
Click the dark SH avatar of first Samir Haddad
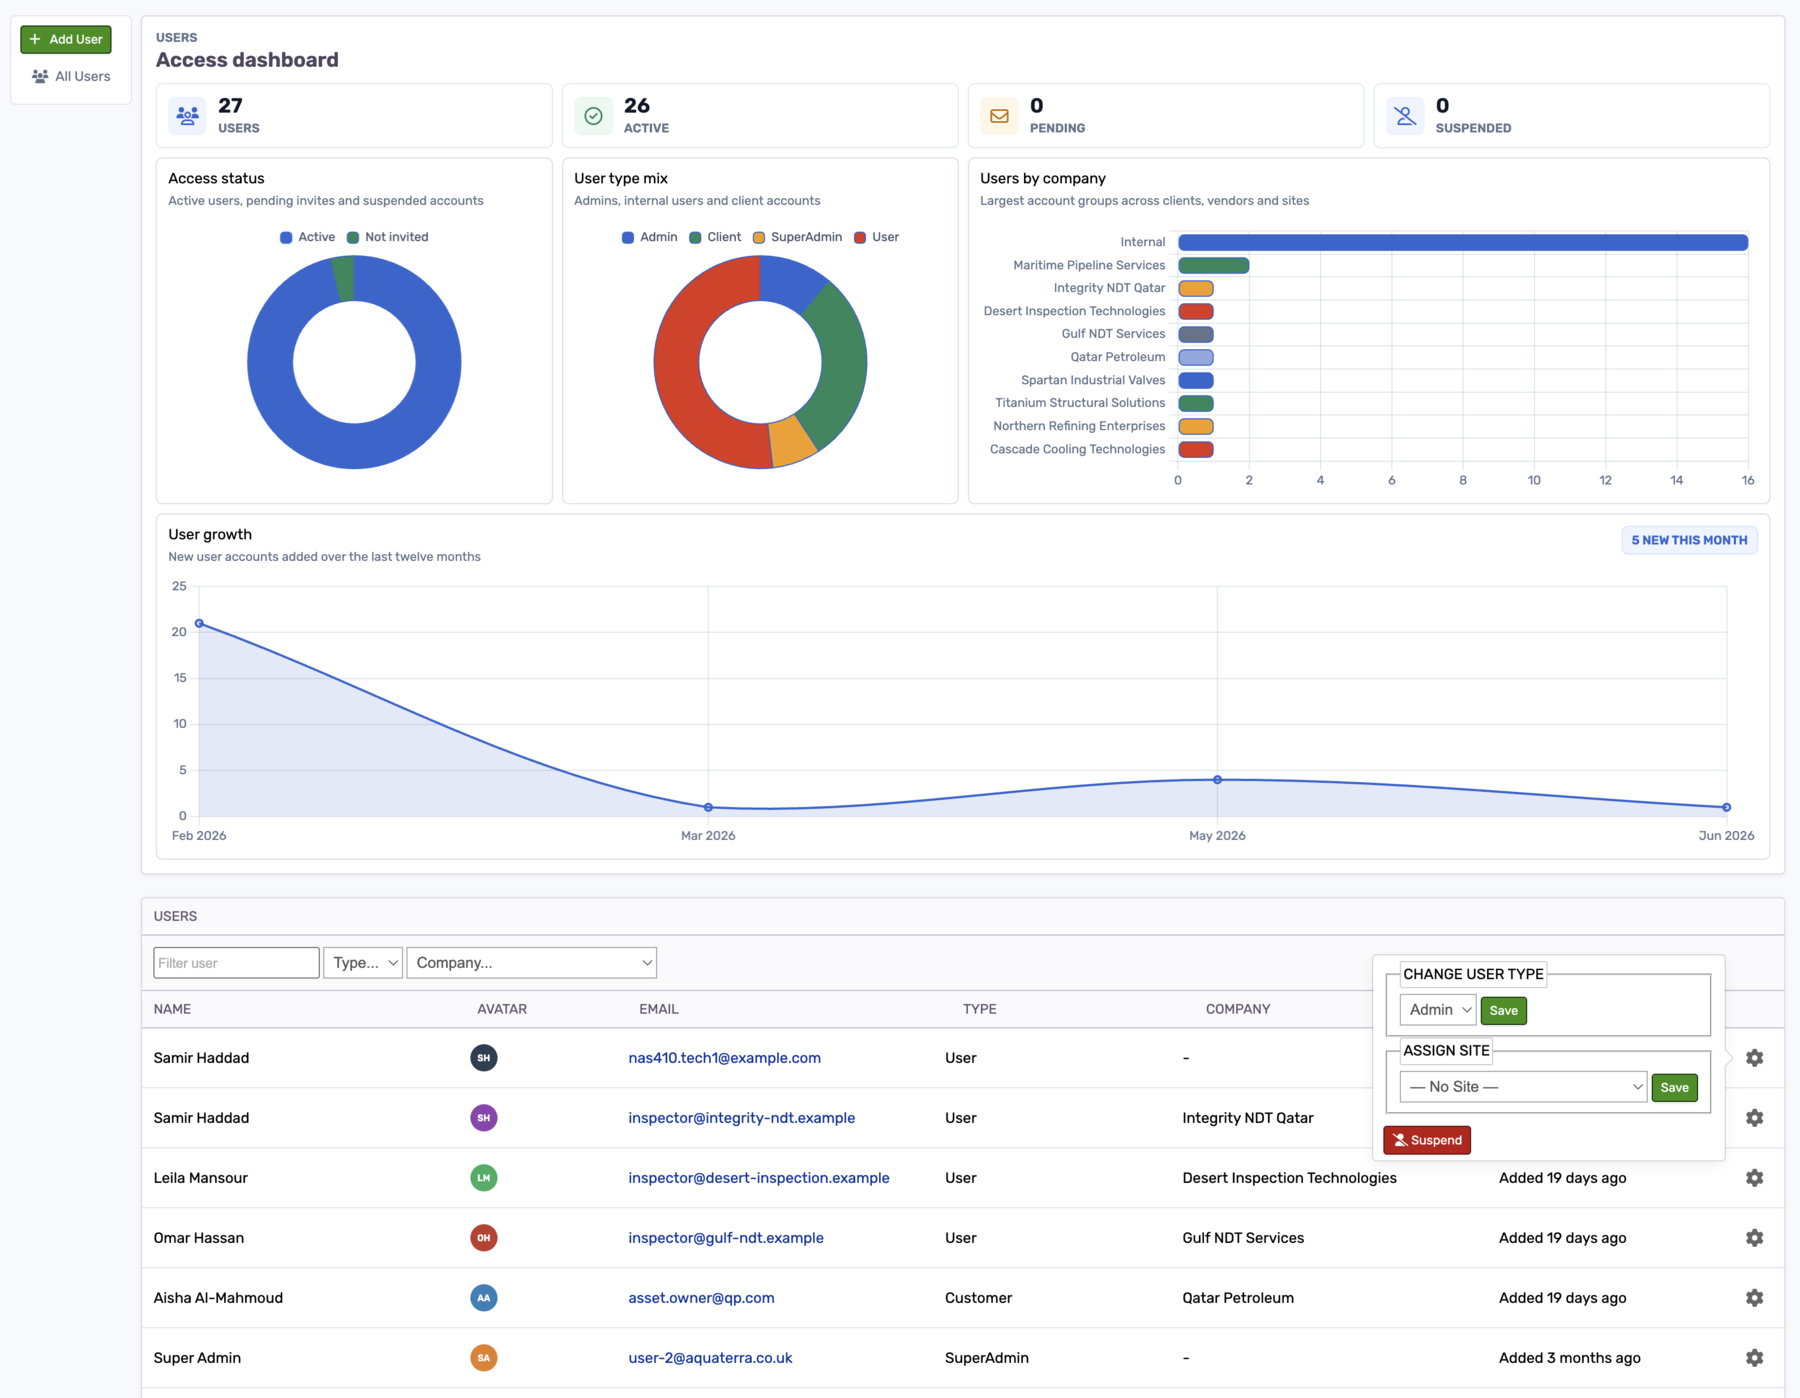click(484, 1058)
